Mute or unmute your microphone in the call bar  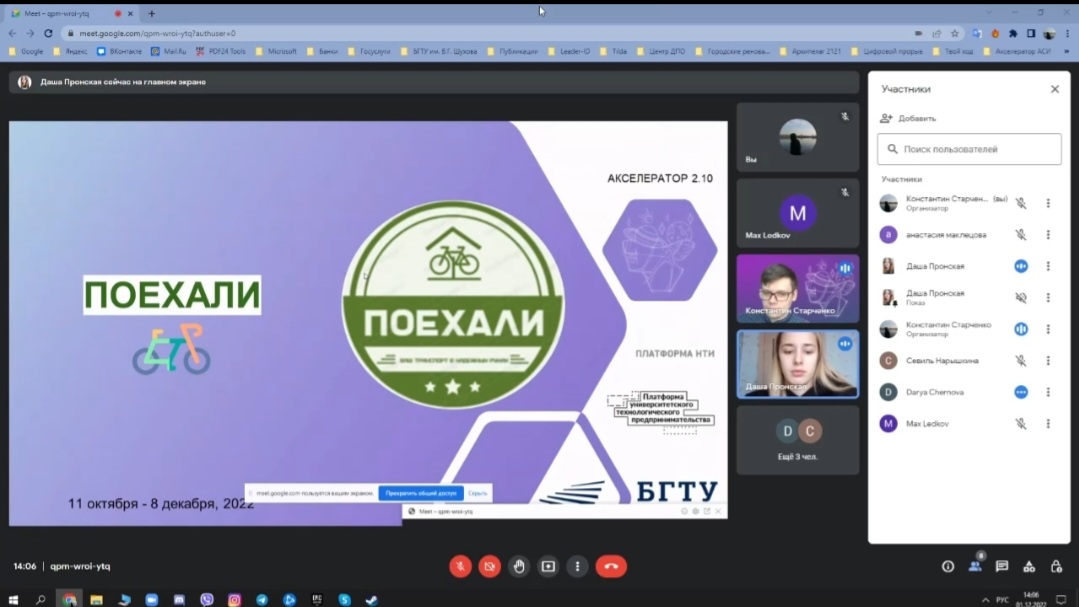[x=460, y=566]
